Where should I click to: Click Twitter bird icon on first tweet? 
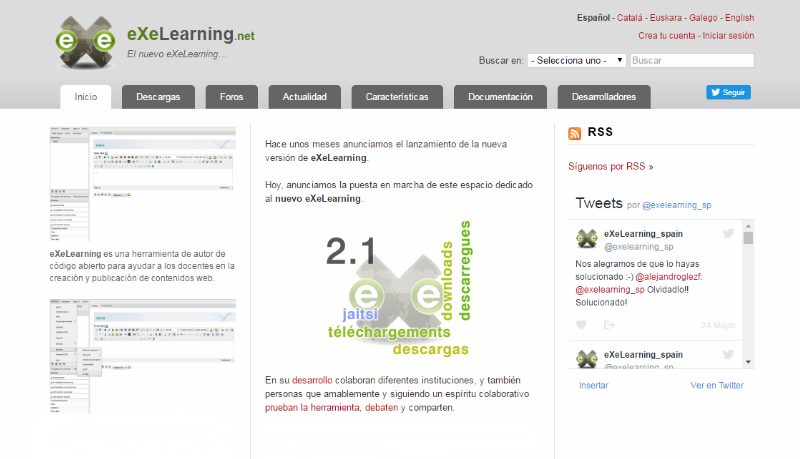click(x=728, y=233)
